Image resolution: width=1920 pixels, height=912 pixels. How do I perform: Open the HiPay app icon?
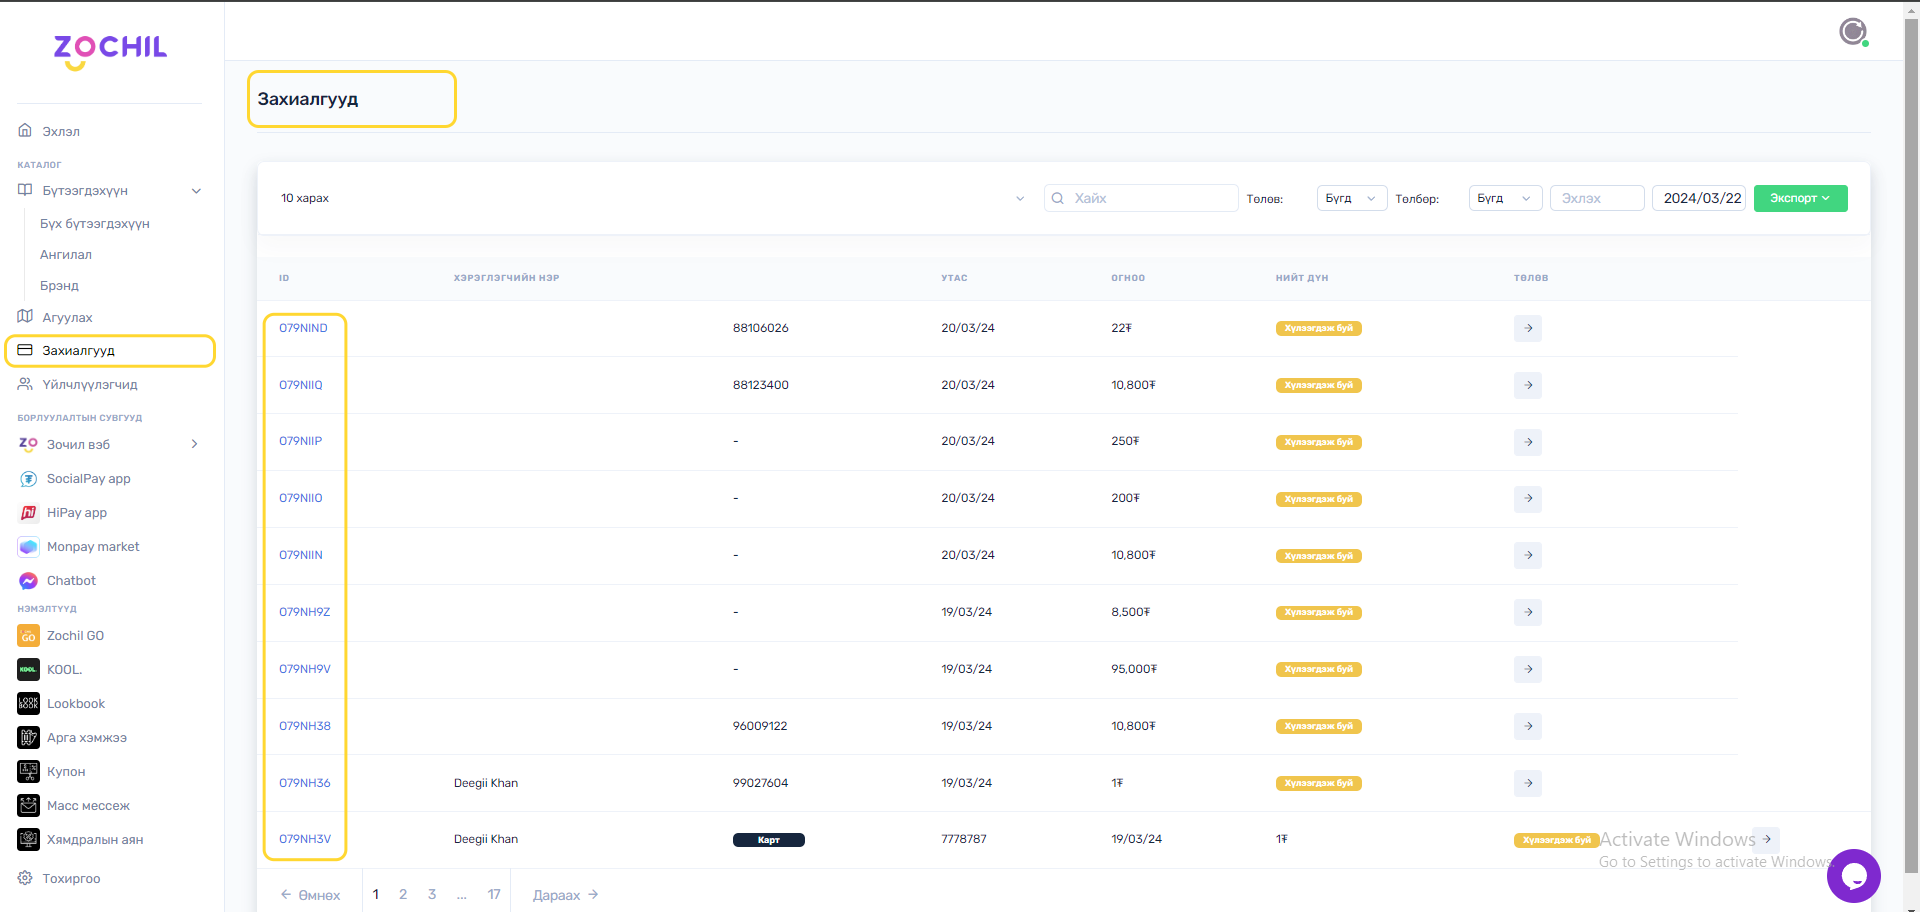28,513
